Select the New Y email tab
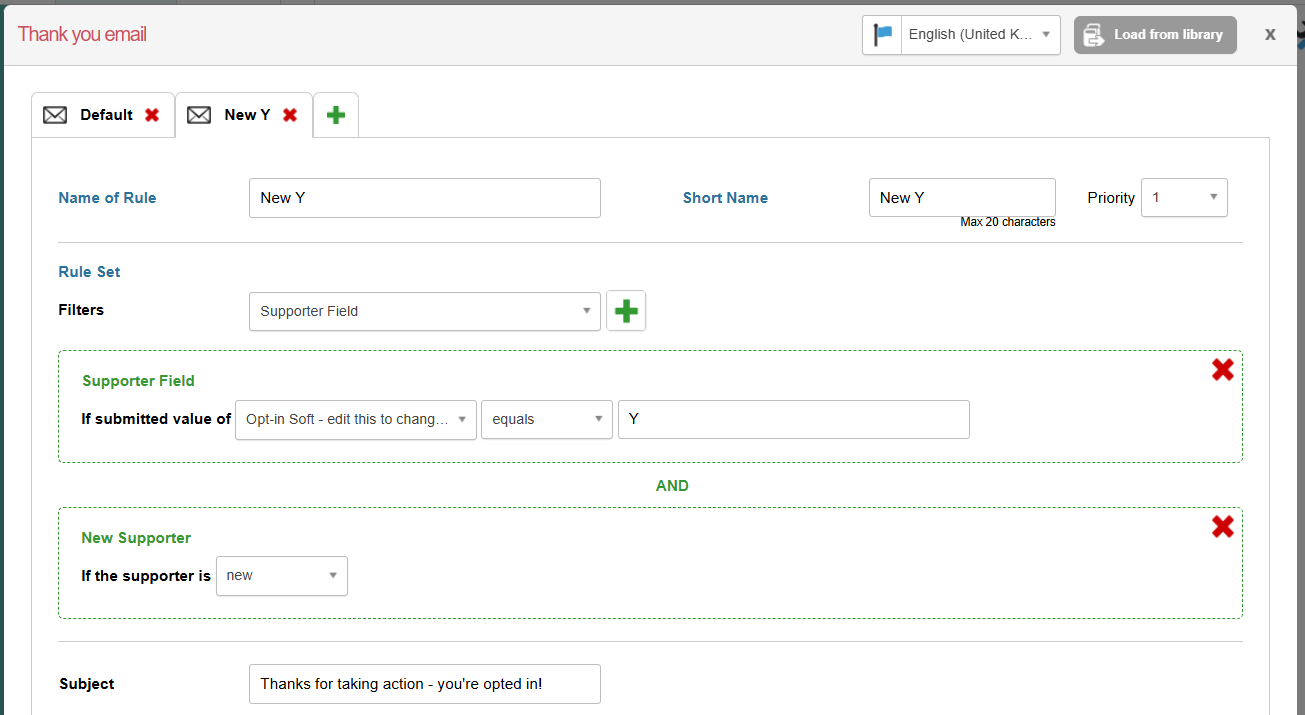This screenshot has height=715, width=1305. point(244,115)
